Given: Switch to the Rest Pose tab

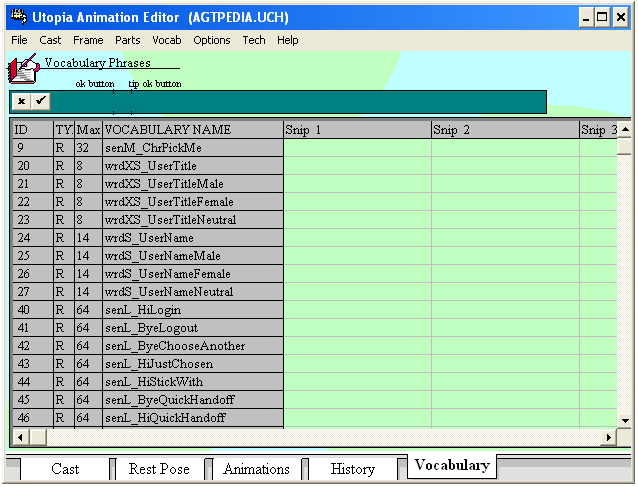Looking at the screenshot, I should click(159, 469).
